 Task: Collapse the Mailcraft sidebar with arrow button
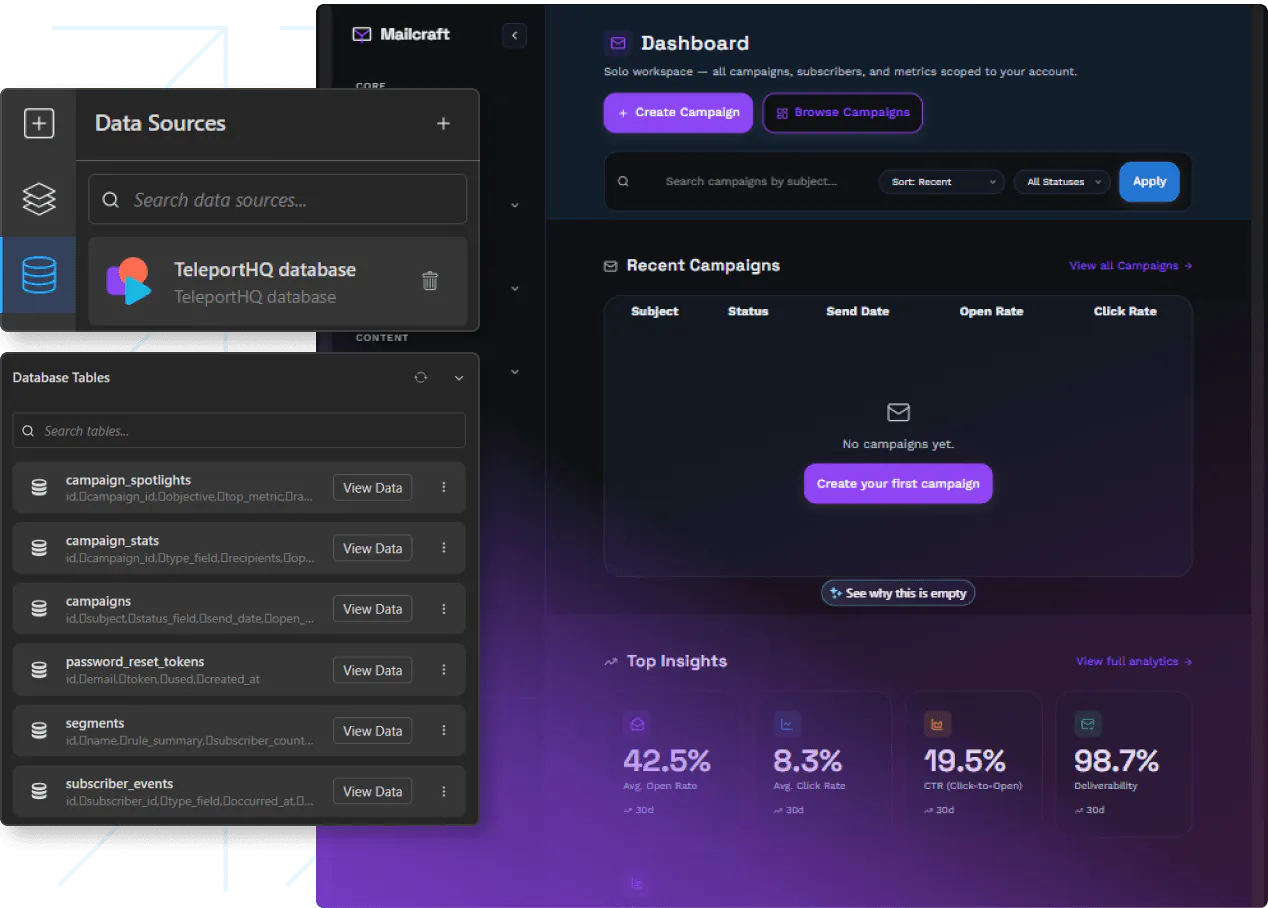[x=514, y=35]
